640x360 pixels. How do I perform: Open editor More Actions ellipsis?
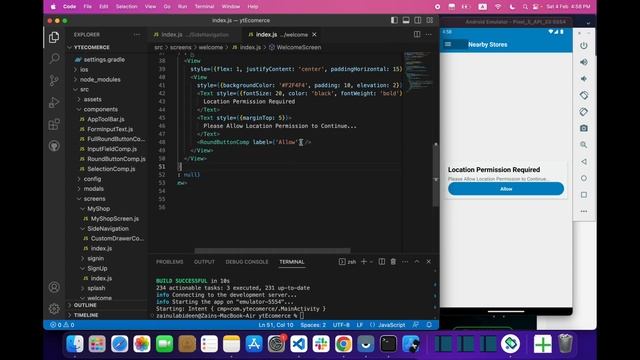(428, 35)
